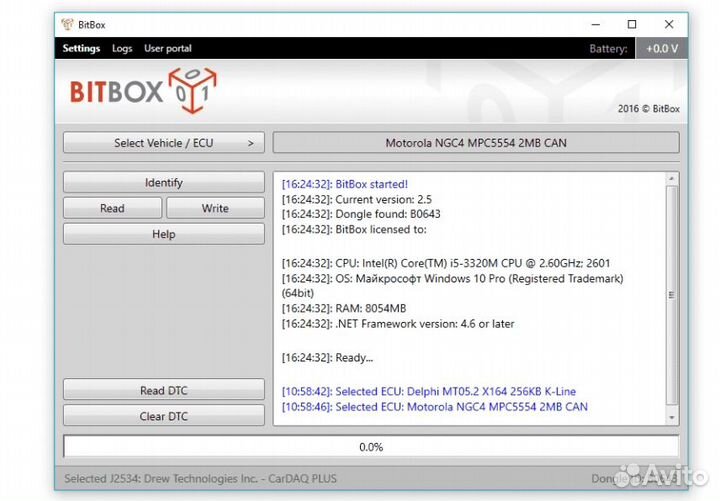The image size is (720, 501).
Task: Click the Selected J2534 status bar text
Action: 200,478
